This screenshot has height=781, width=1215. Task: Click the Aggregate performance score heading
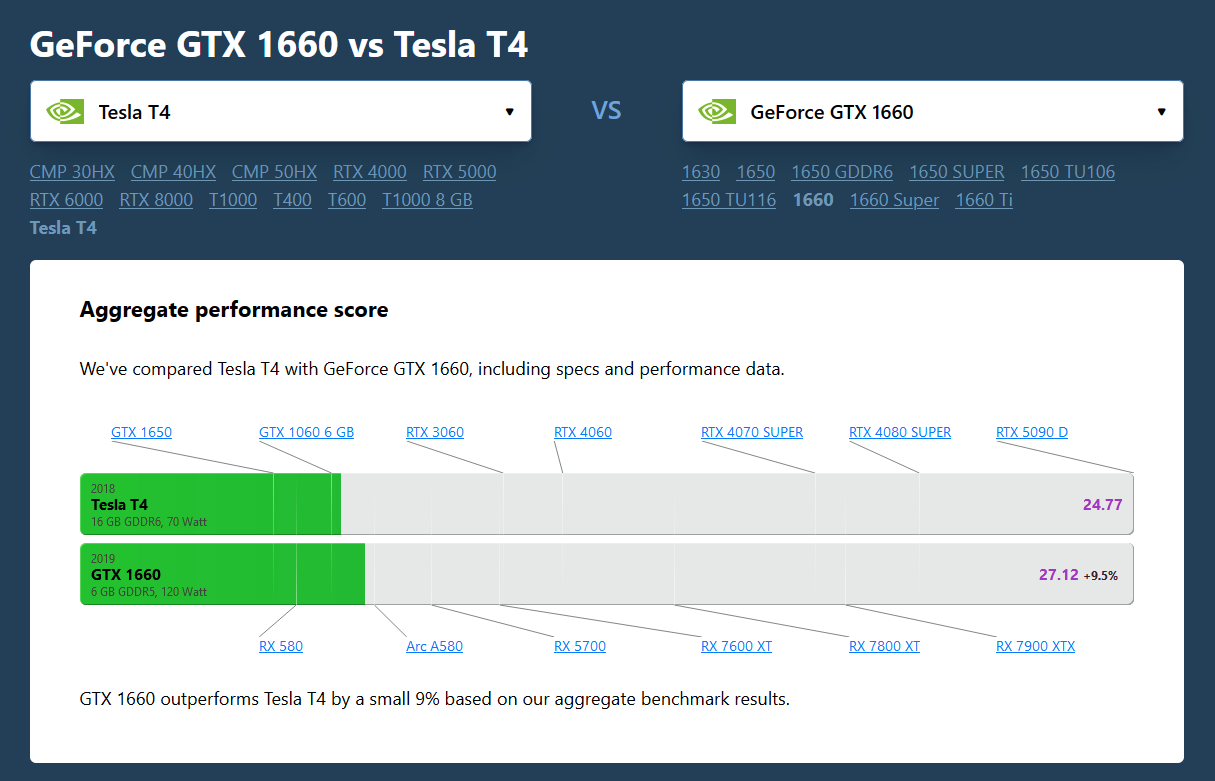pos(234,310)
